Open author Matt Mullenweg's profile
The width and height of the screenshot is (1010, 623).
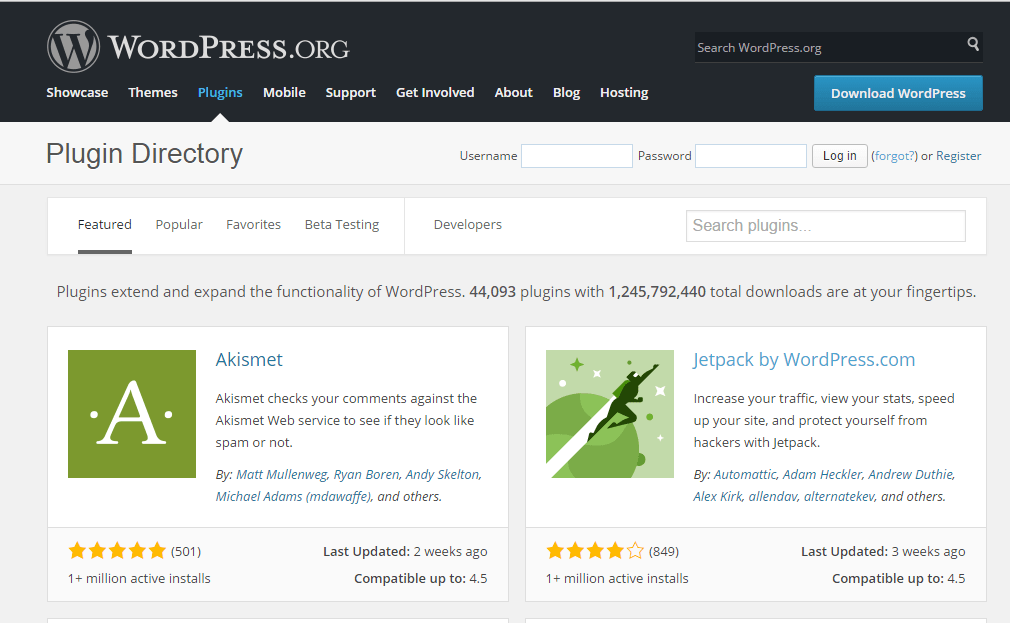point(281,475)
